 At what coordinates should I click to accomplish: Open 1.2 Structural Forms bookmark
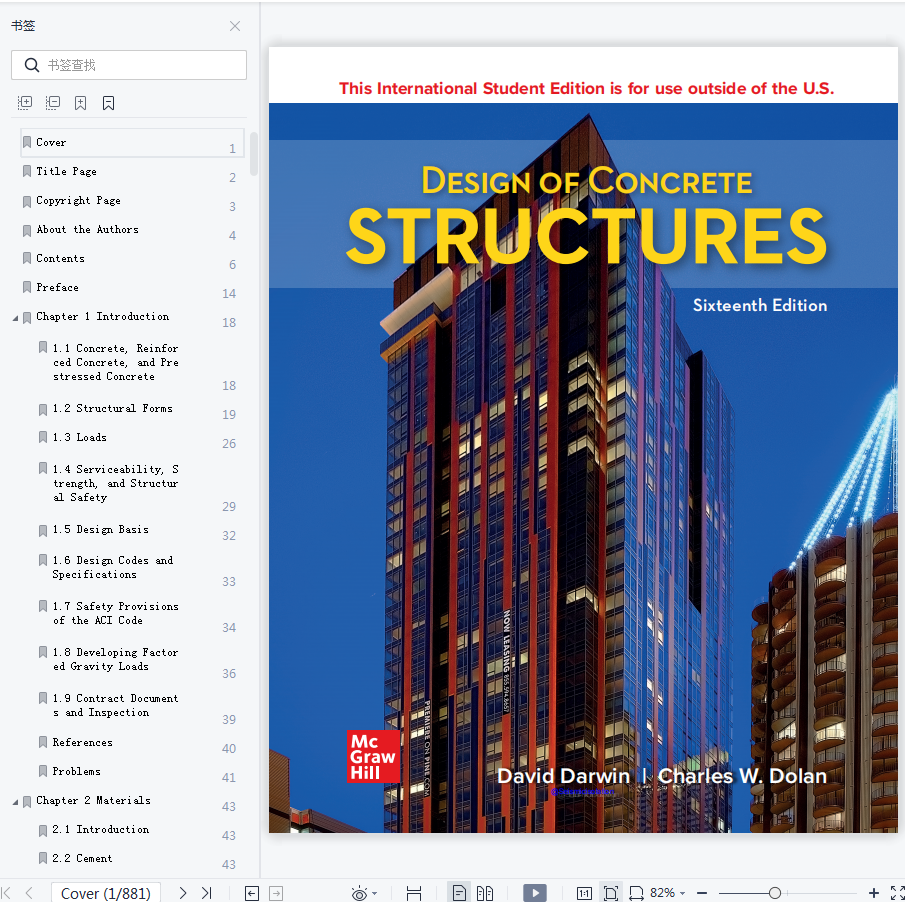click(113, 408)
